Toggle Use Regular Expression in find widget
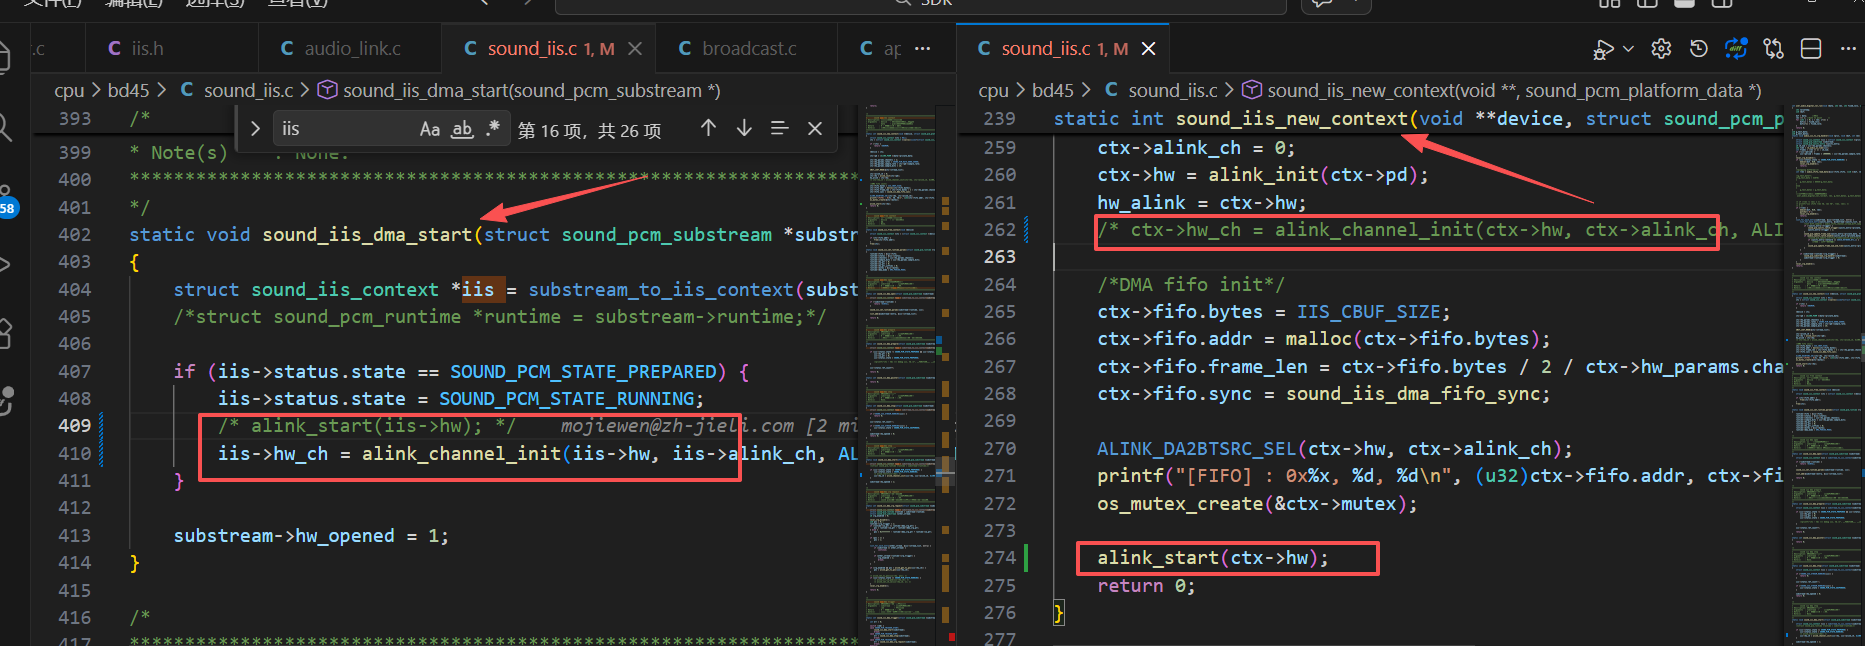 (492, 129)
